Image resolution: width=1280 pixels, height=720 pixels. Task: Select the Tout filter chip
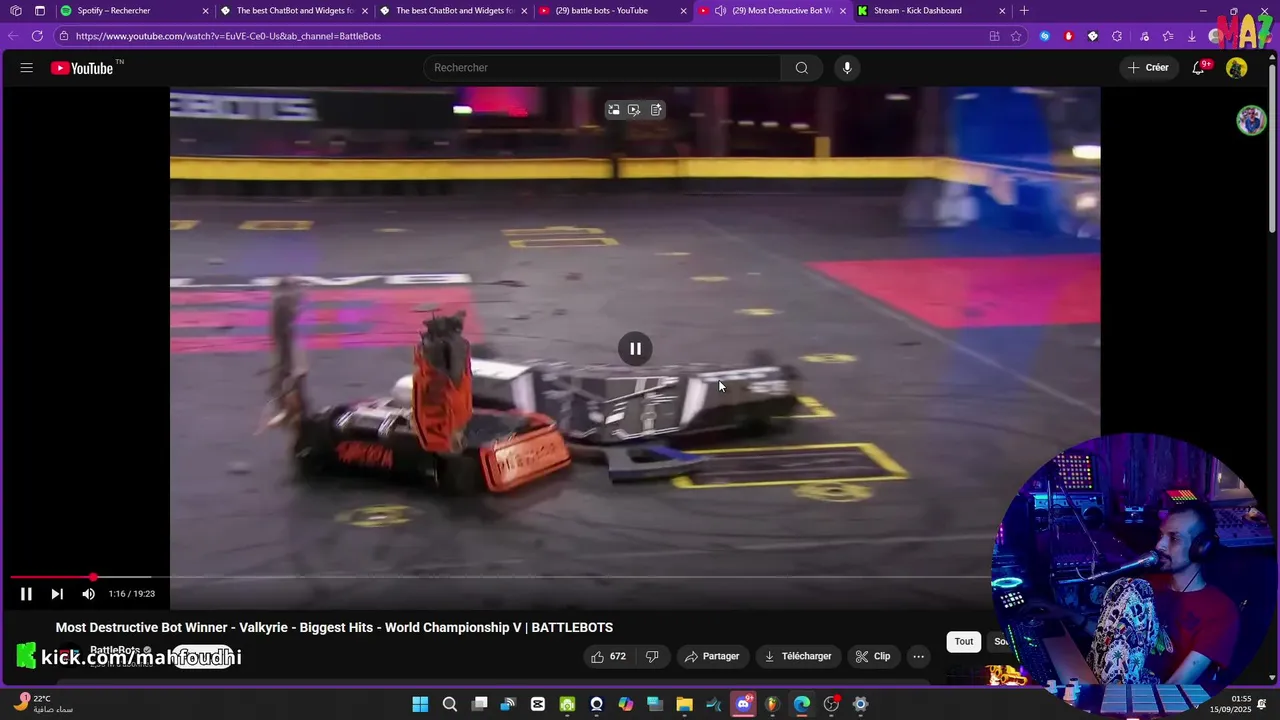[964, 642]
